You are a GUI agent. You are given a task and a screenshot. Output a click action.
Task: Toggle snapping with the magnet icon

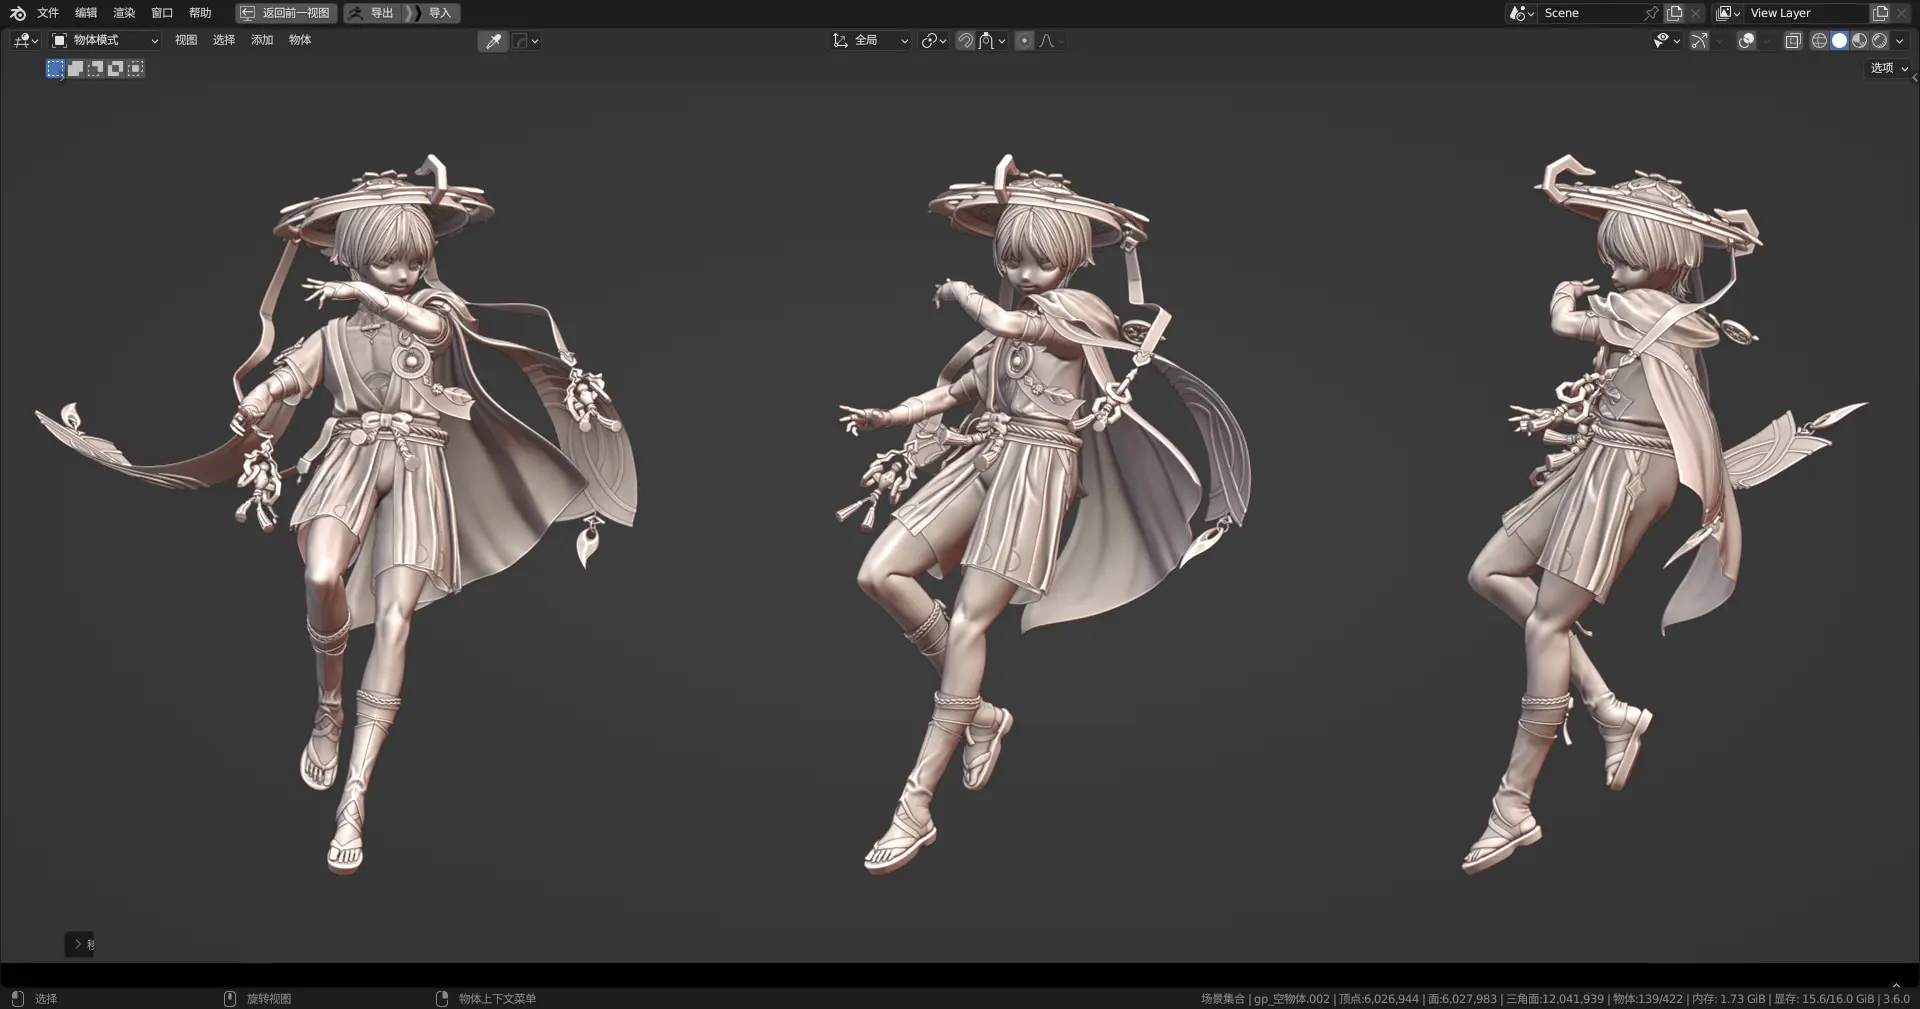(x=966, y=40)
